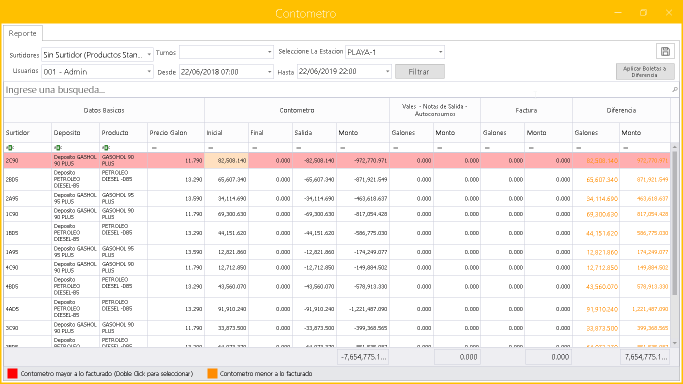Select the 2BD5 surtidor row cell
The height and width of the screenshot is (384, 683).
[27, 179]
